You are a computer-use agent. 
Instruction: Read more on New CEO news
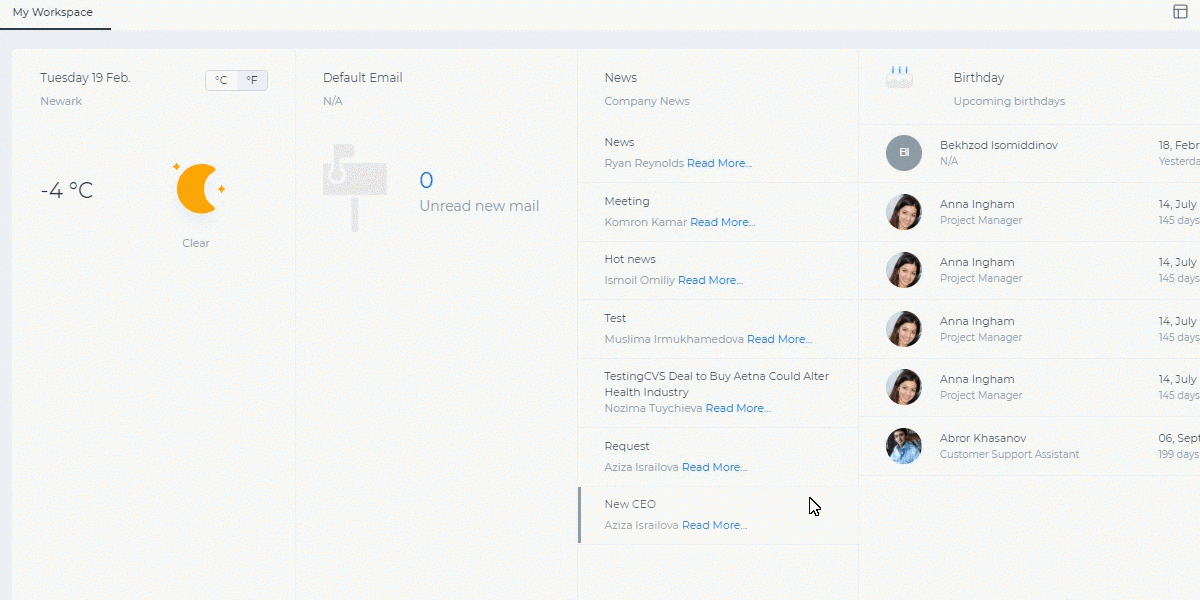click(x=714, y=525)
